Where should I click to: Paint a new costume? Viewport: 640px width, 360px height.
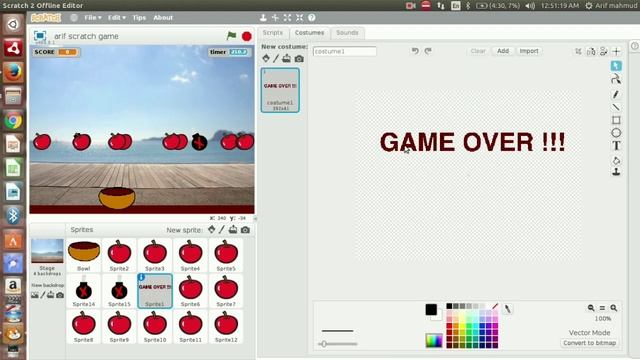276,58
